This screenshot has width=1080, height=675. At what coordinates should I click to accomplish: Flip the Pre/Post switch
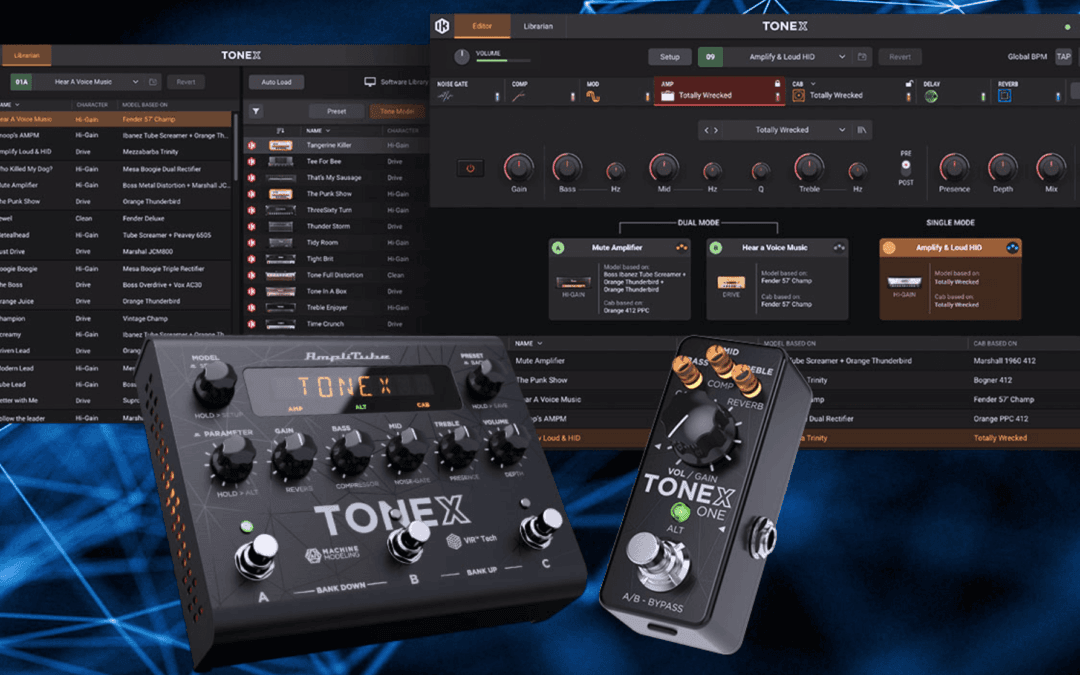906,168
